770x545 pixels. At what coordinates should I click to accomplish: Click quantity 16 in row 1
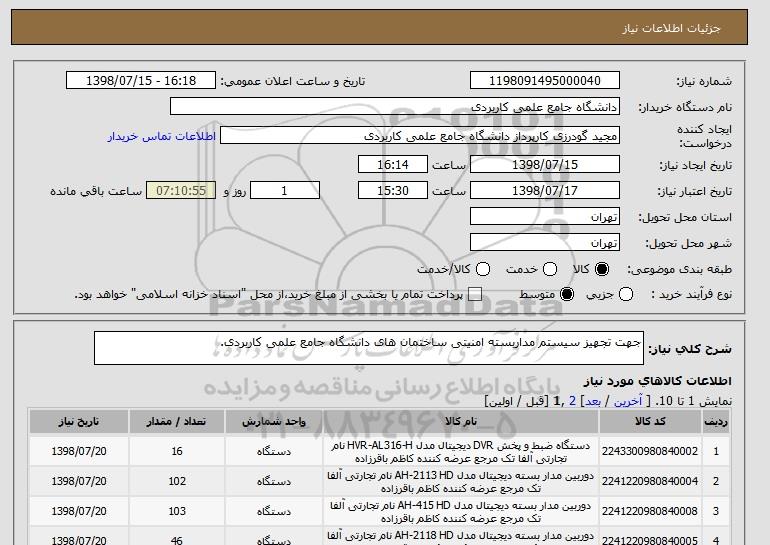pyautogui.click(x=177, y=451)
